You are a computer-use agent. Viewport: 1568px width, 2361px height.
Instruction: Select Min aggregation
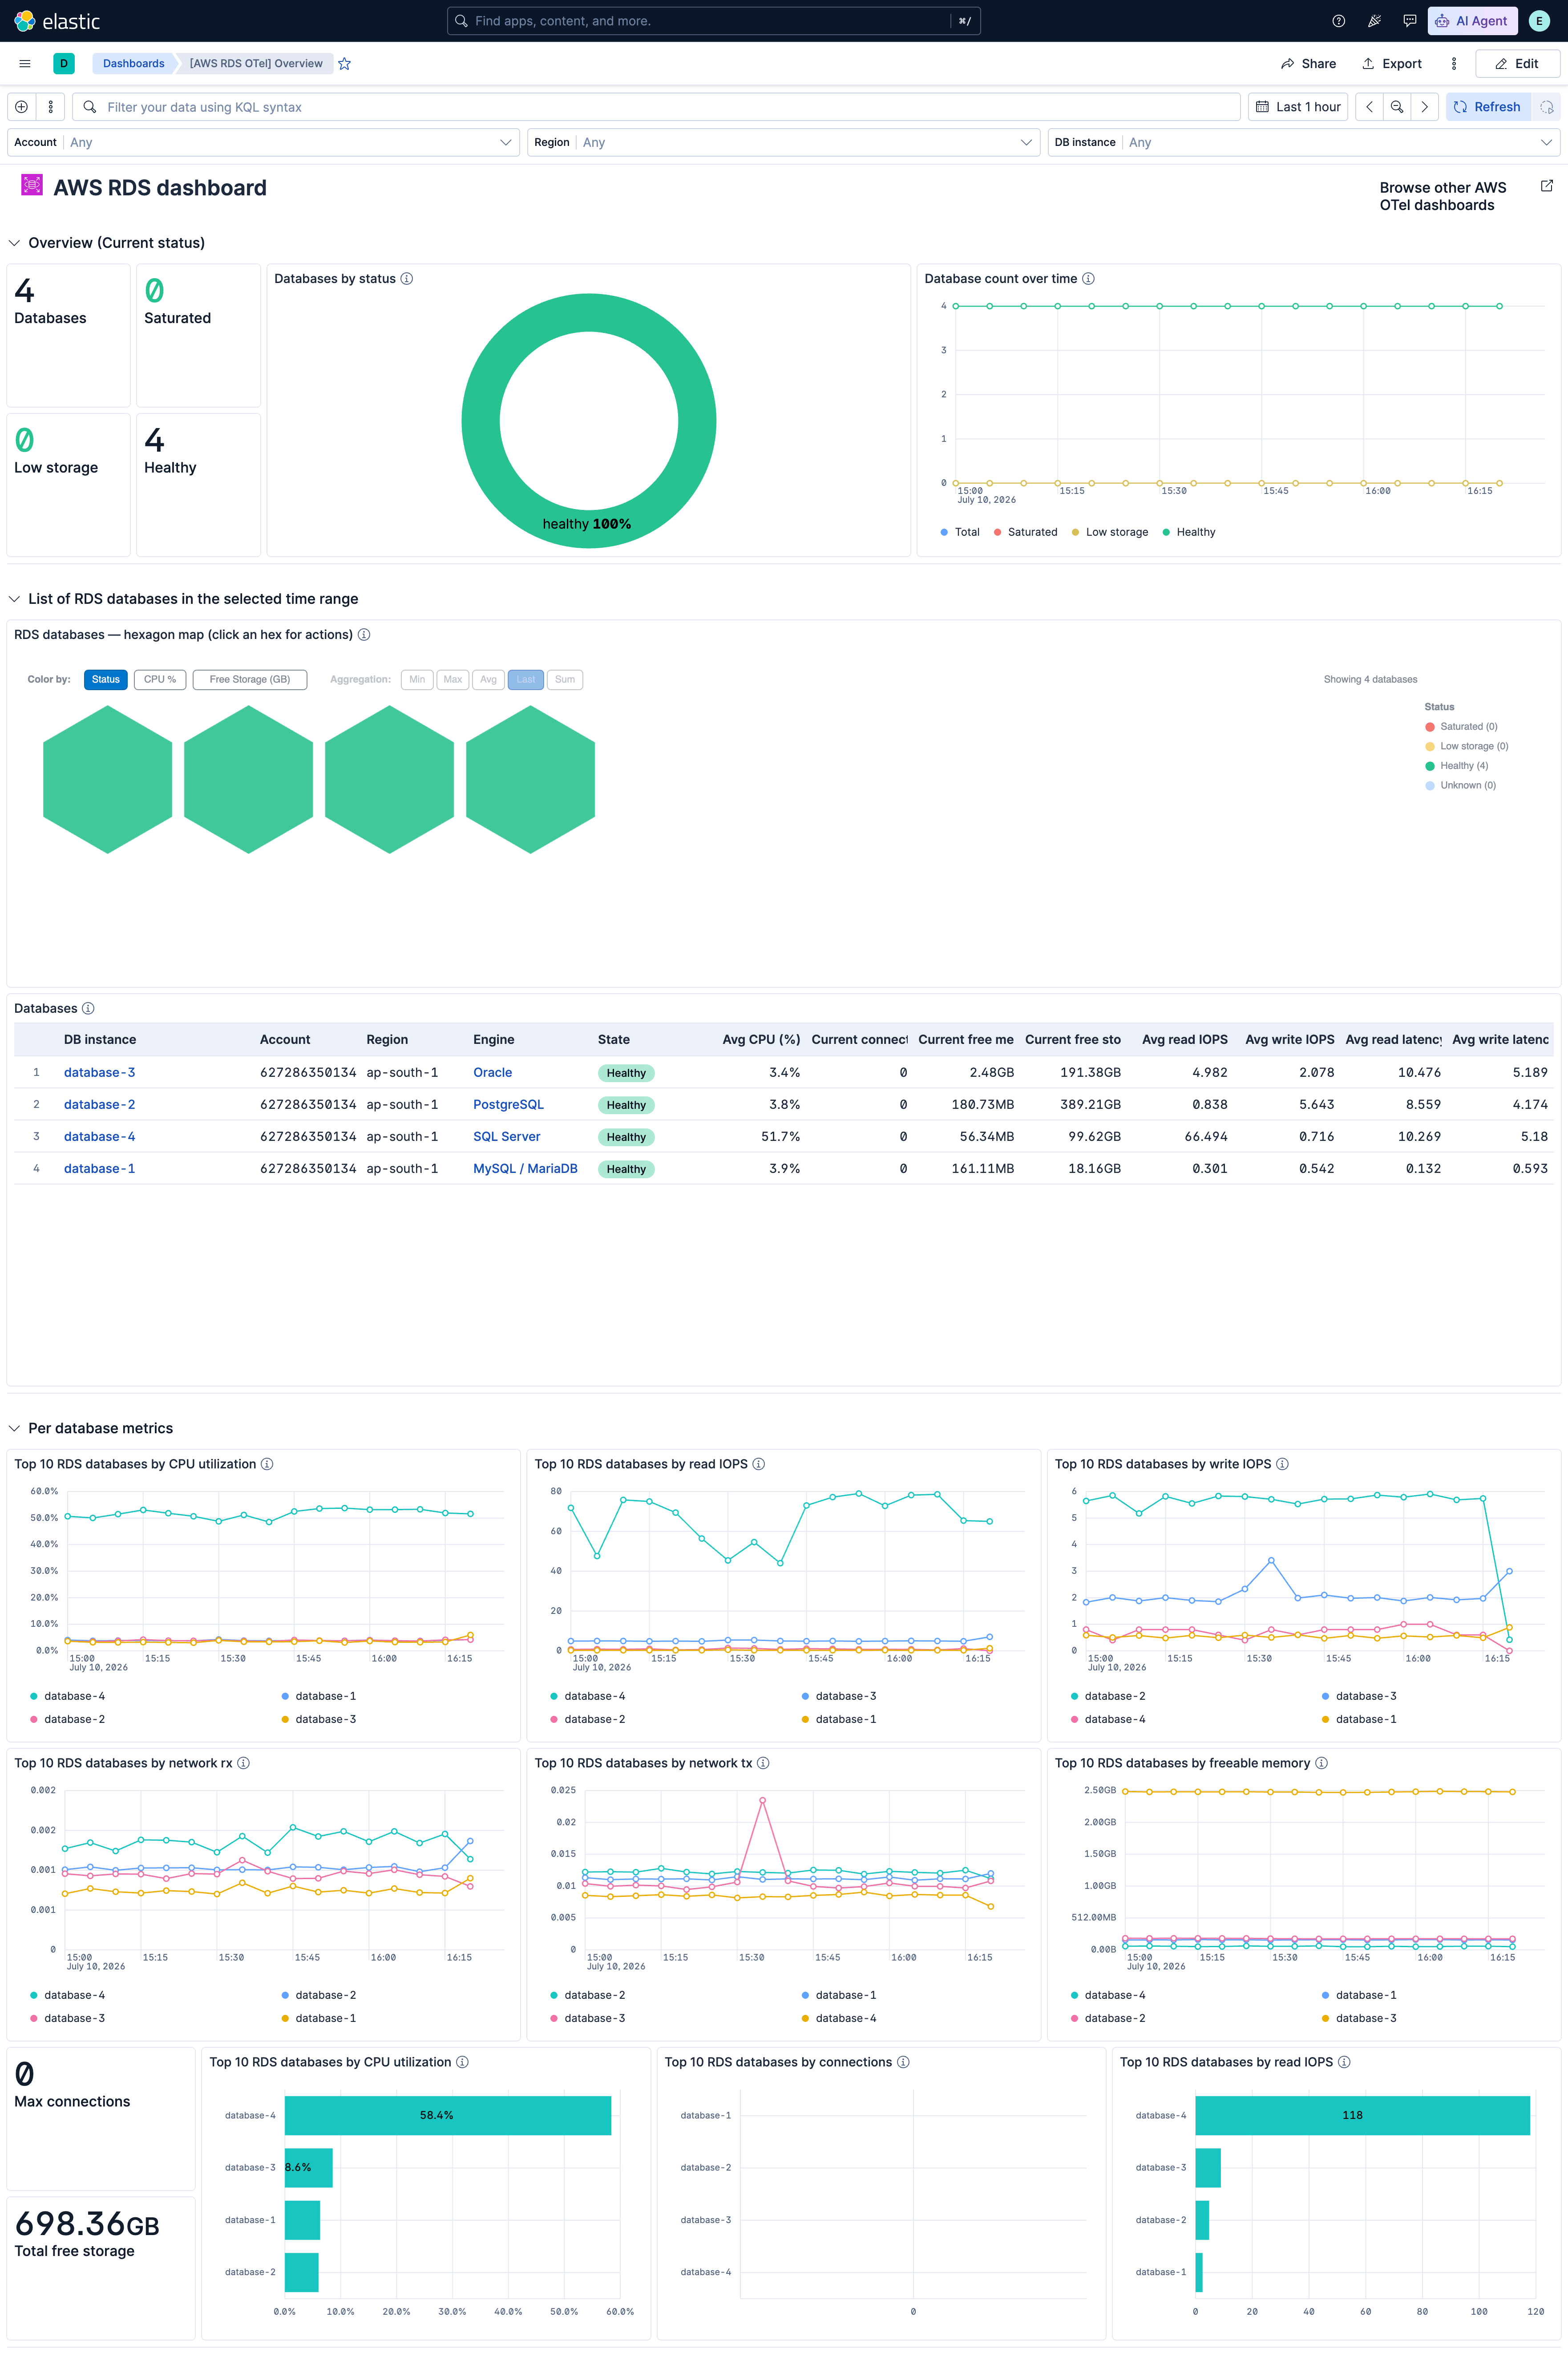417,680
